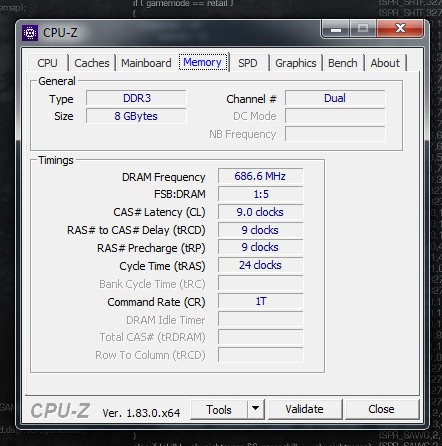Image resolution: width=442 pixels, height=446 pixels.
Task: Click the 1:5 FSB:DRAM value
Action: point(260,194)
